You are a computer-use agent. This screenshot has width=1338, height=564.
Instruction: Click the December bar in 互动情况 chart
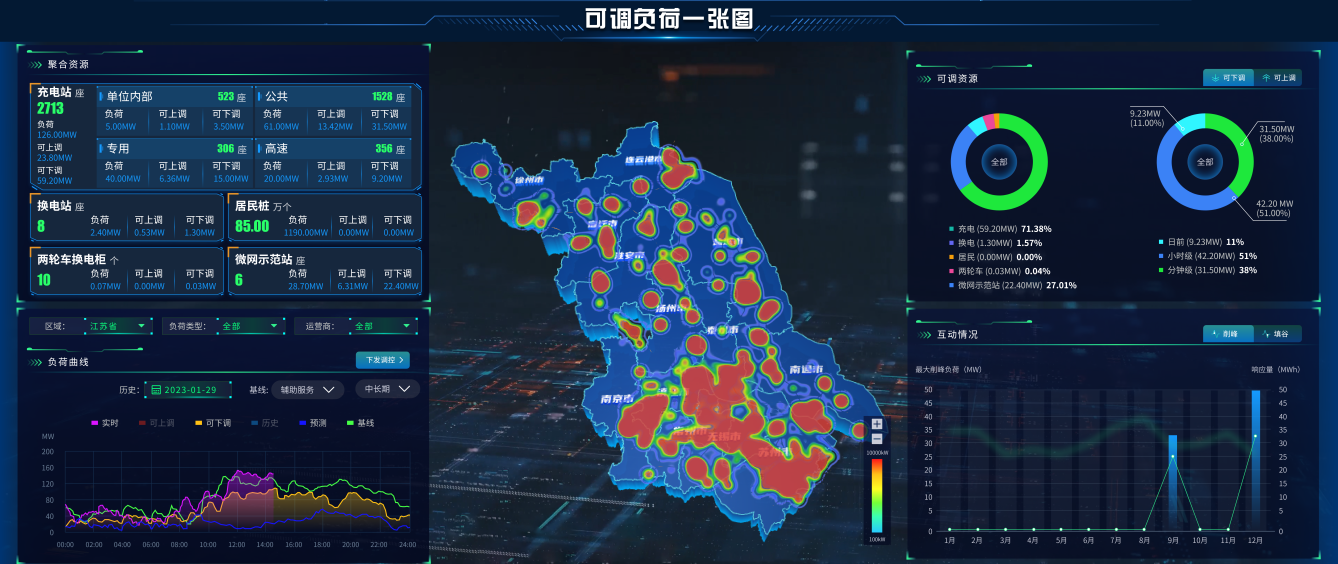1256,460
